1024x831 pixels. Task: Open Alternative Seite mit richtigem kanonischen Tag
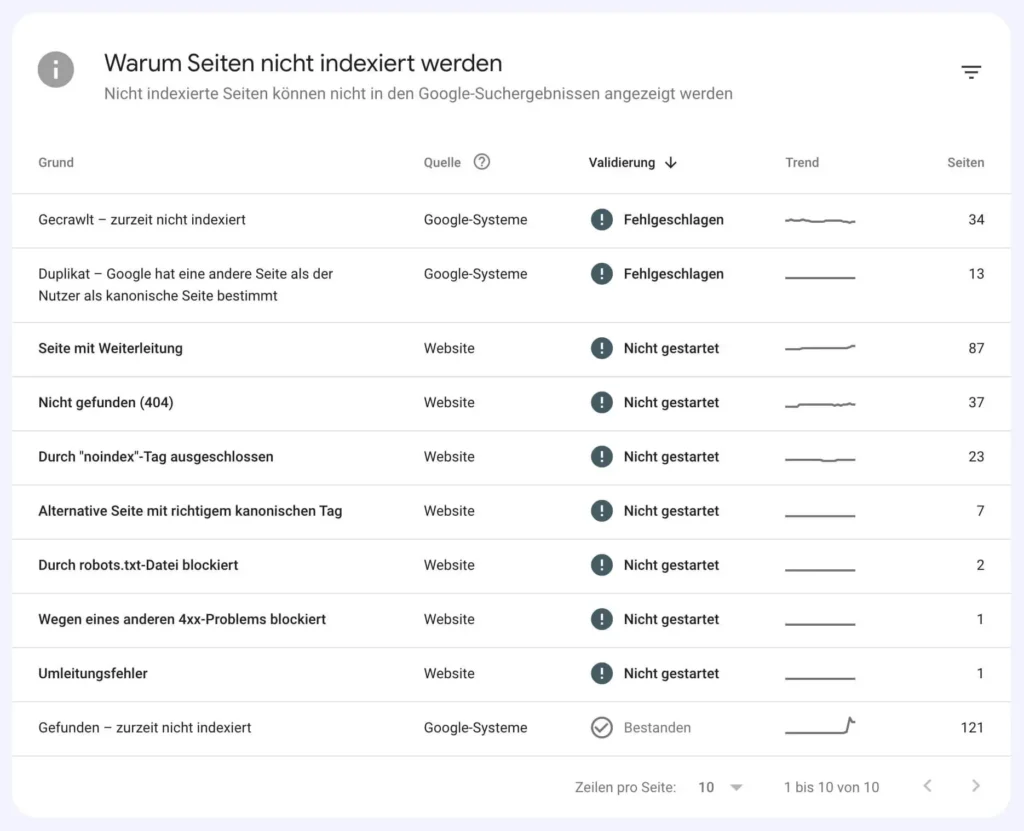(x=190, y=511)
